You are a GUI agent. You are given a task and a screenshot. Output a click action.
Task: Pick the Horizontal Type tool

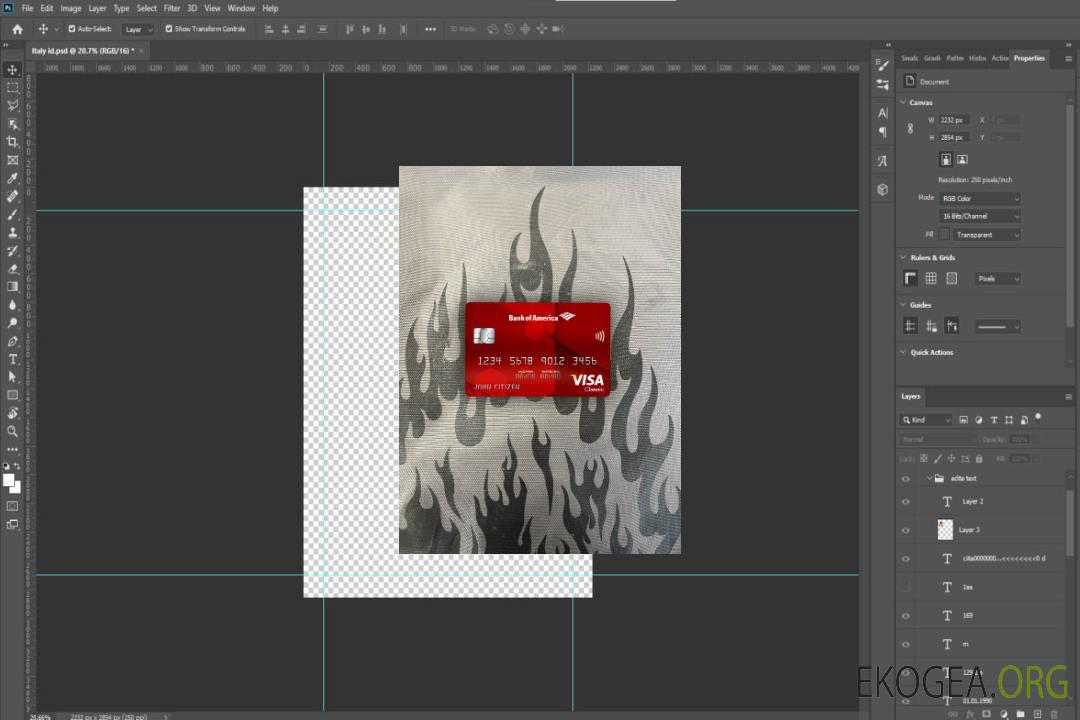pos(13,359)
